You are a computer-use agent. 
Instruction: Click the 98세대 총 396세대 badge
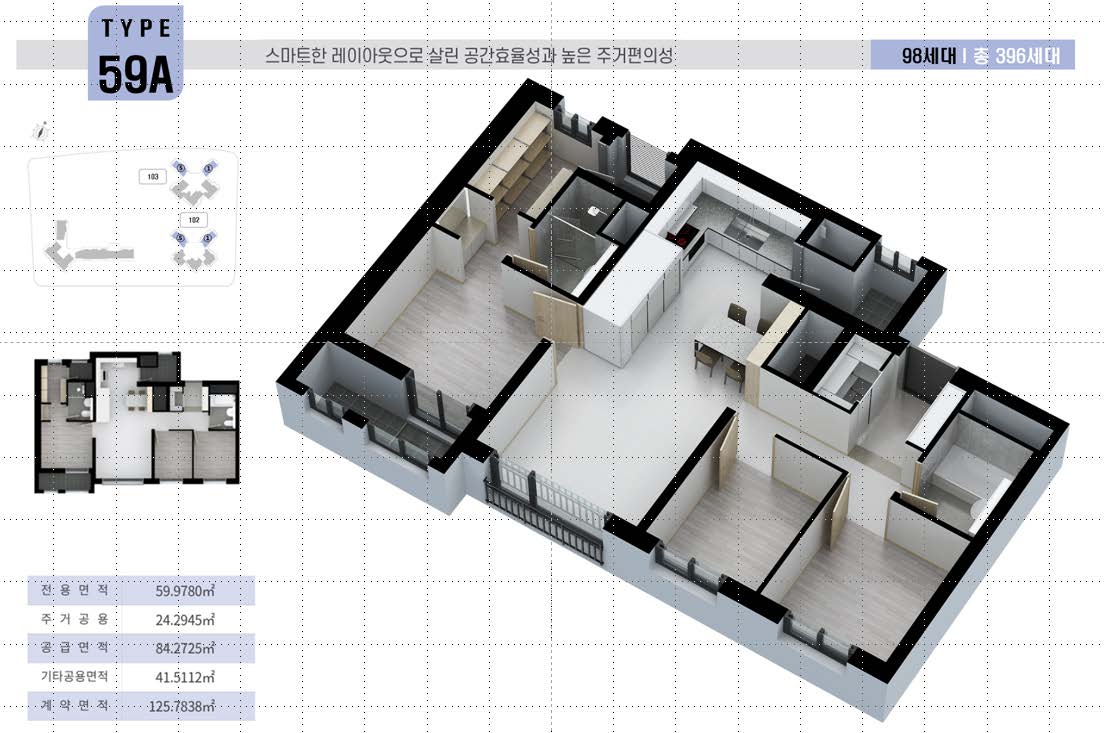972,55
